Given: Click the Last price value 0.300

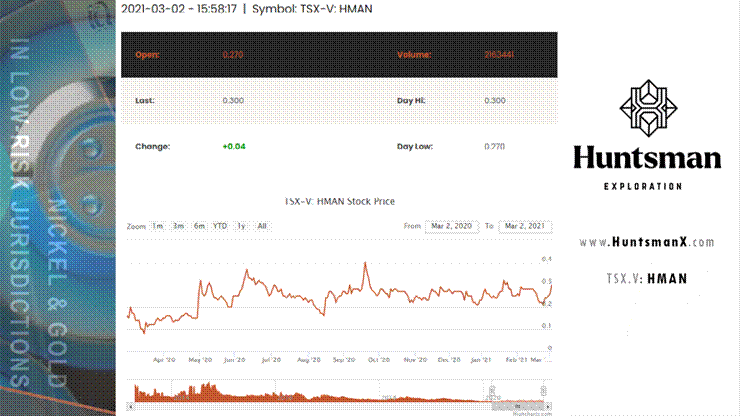Looking at the screenshot, I should click(233, 101).
